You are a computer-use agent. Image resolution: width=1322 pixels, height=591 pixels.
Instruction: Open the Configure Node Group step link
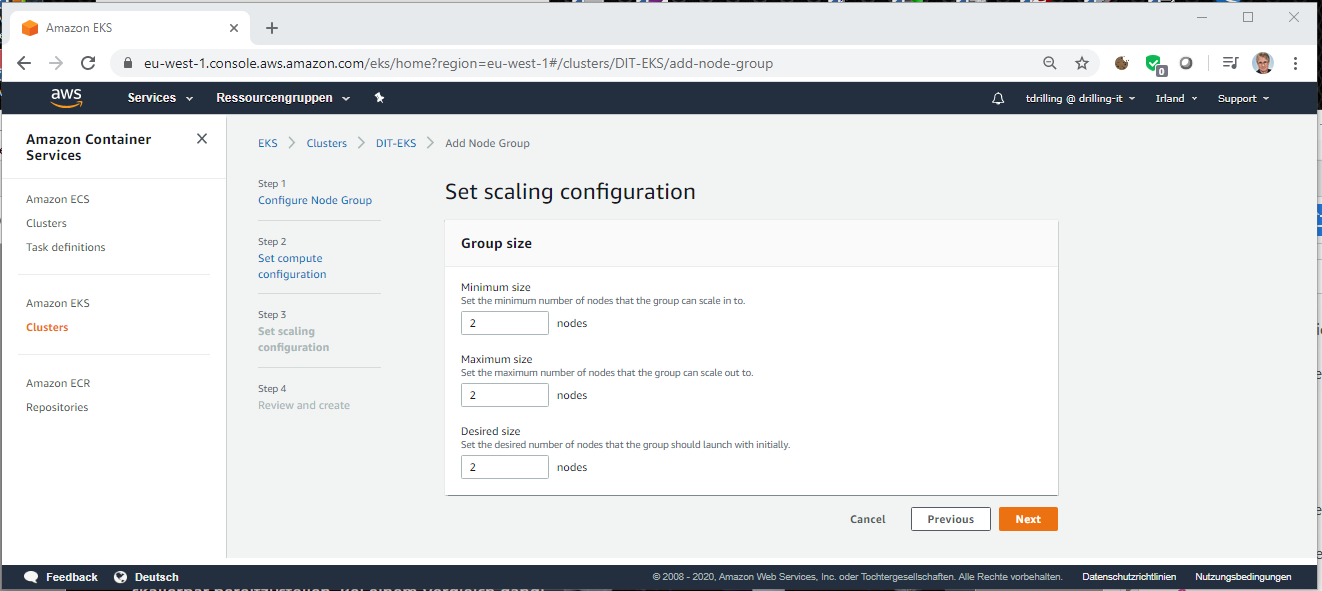[x=315, y=200]
